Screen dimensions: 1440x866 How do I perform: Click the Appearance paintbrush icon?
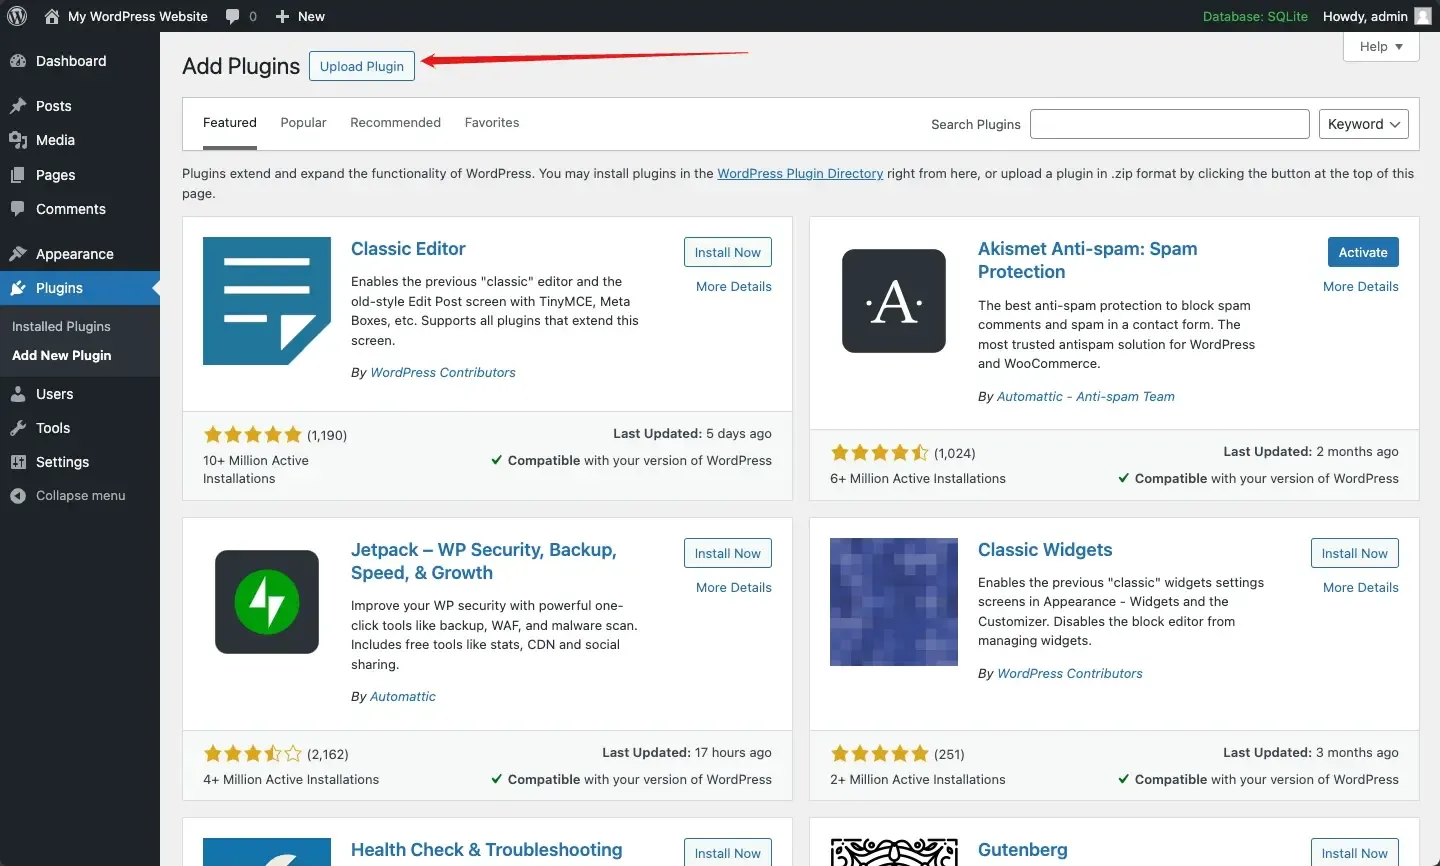(18, 254)
